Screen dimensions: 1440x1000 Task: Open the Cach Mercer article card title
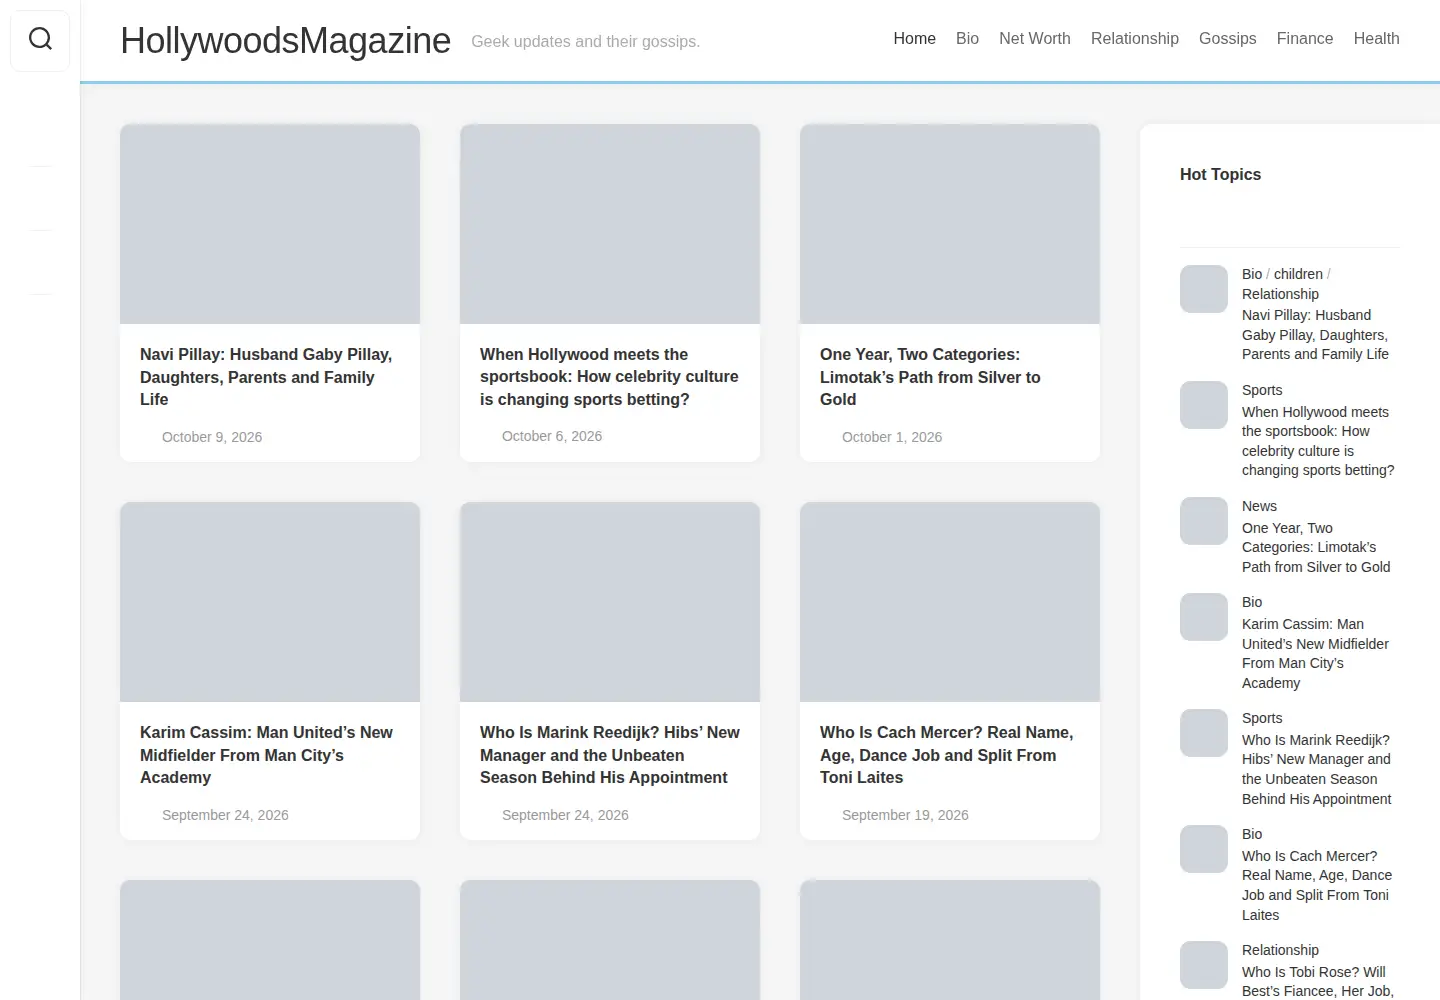coord(946,755)
